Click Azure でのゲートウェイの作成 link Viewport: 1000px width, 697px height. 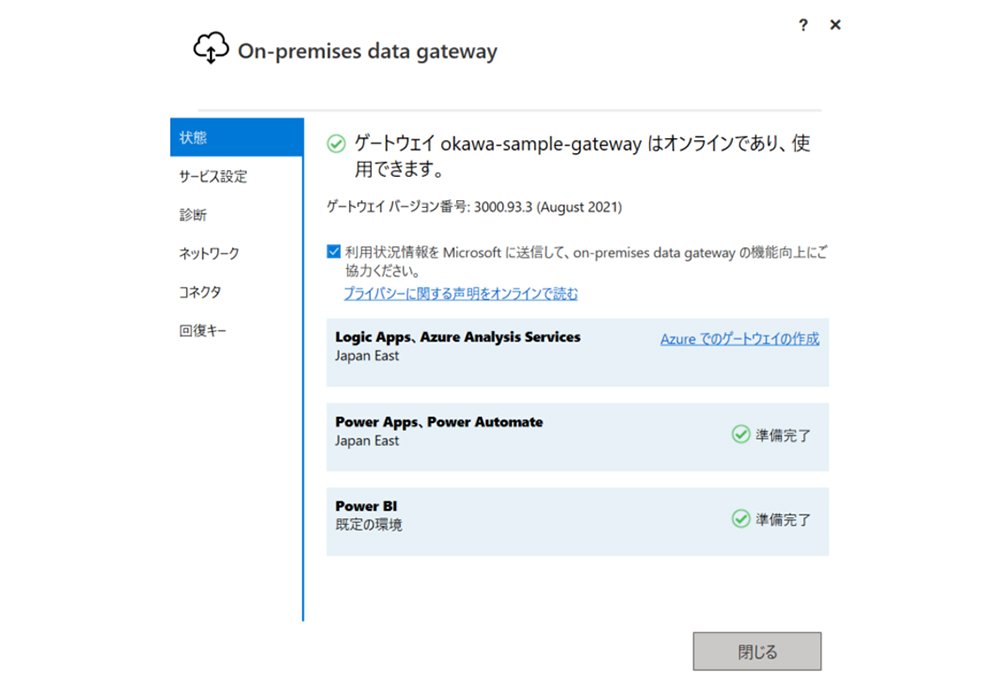(740, 339)
